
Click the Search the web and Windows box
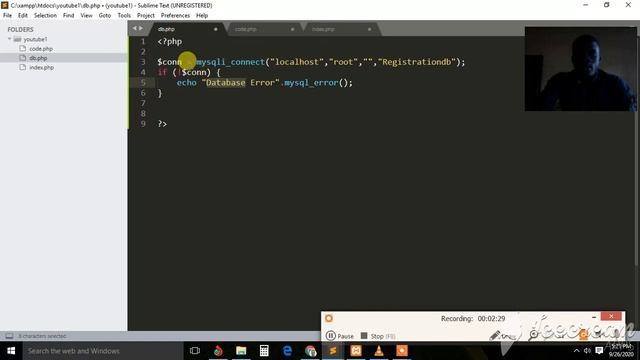click(103, 351)
